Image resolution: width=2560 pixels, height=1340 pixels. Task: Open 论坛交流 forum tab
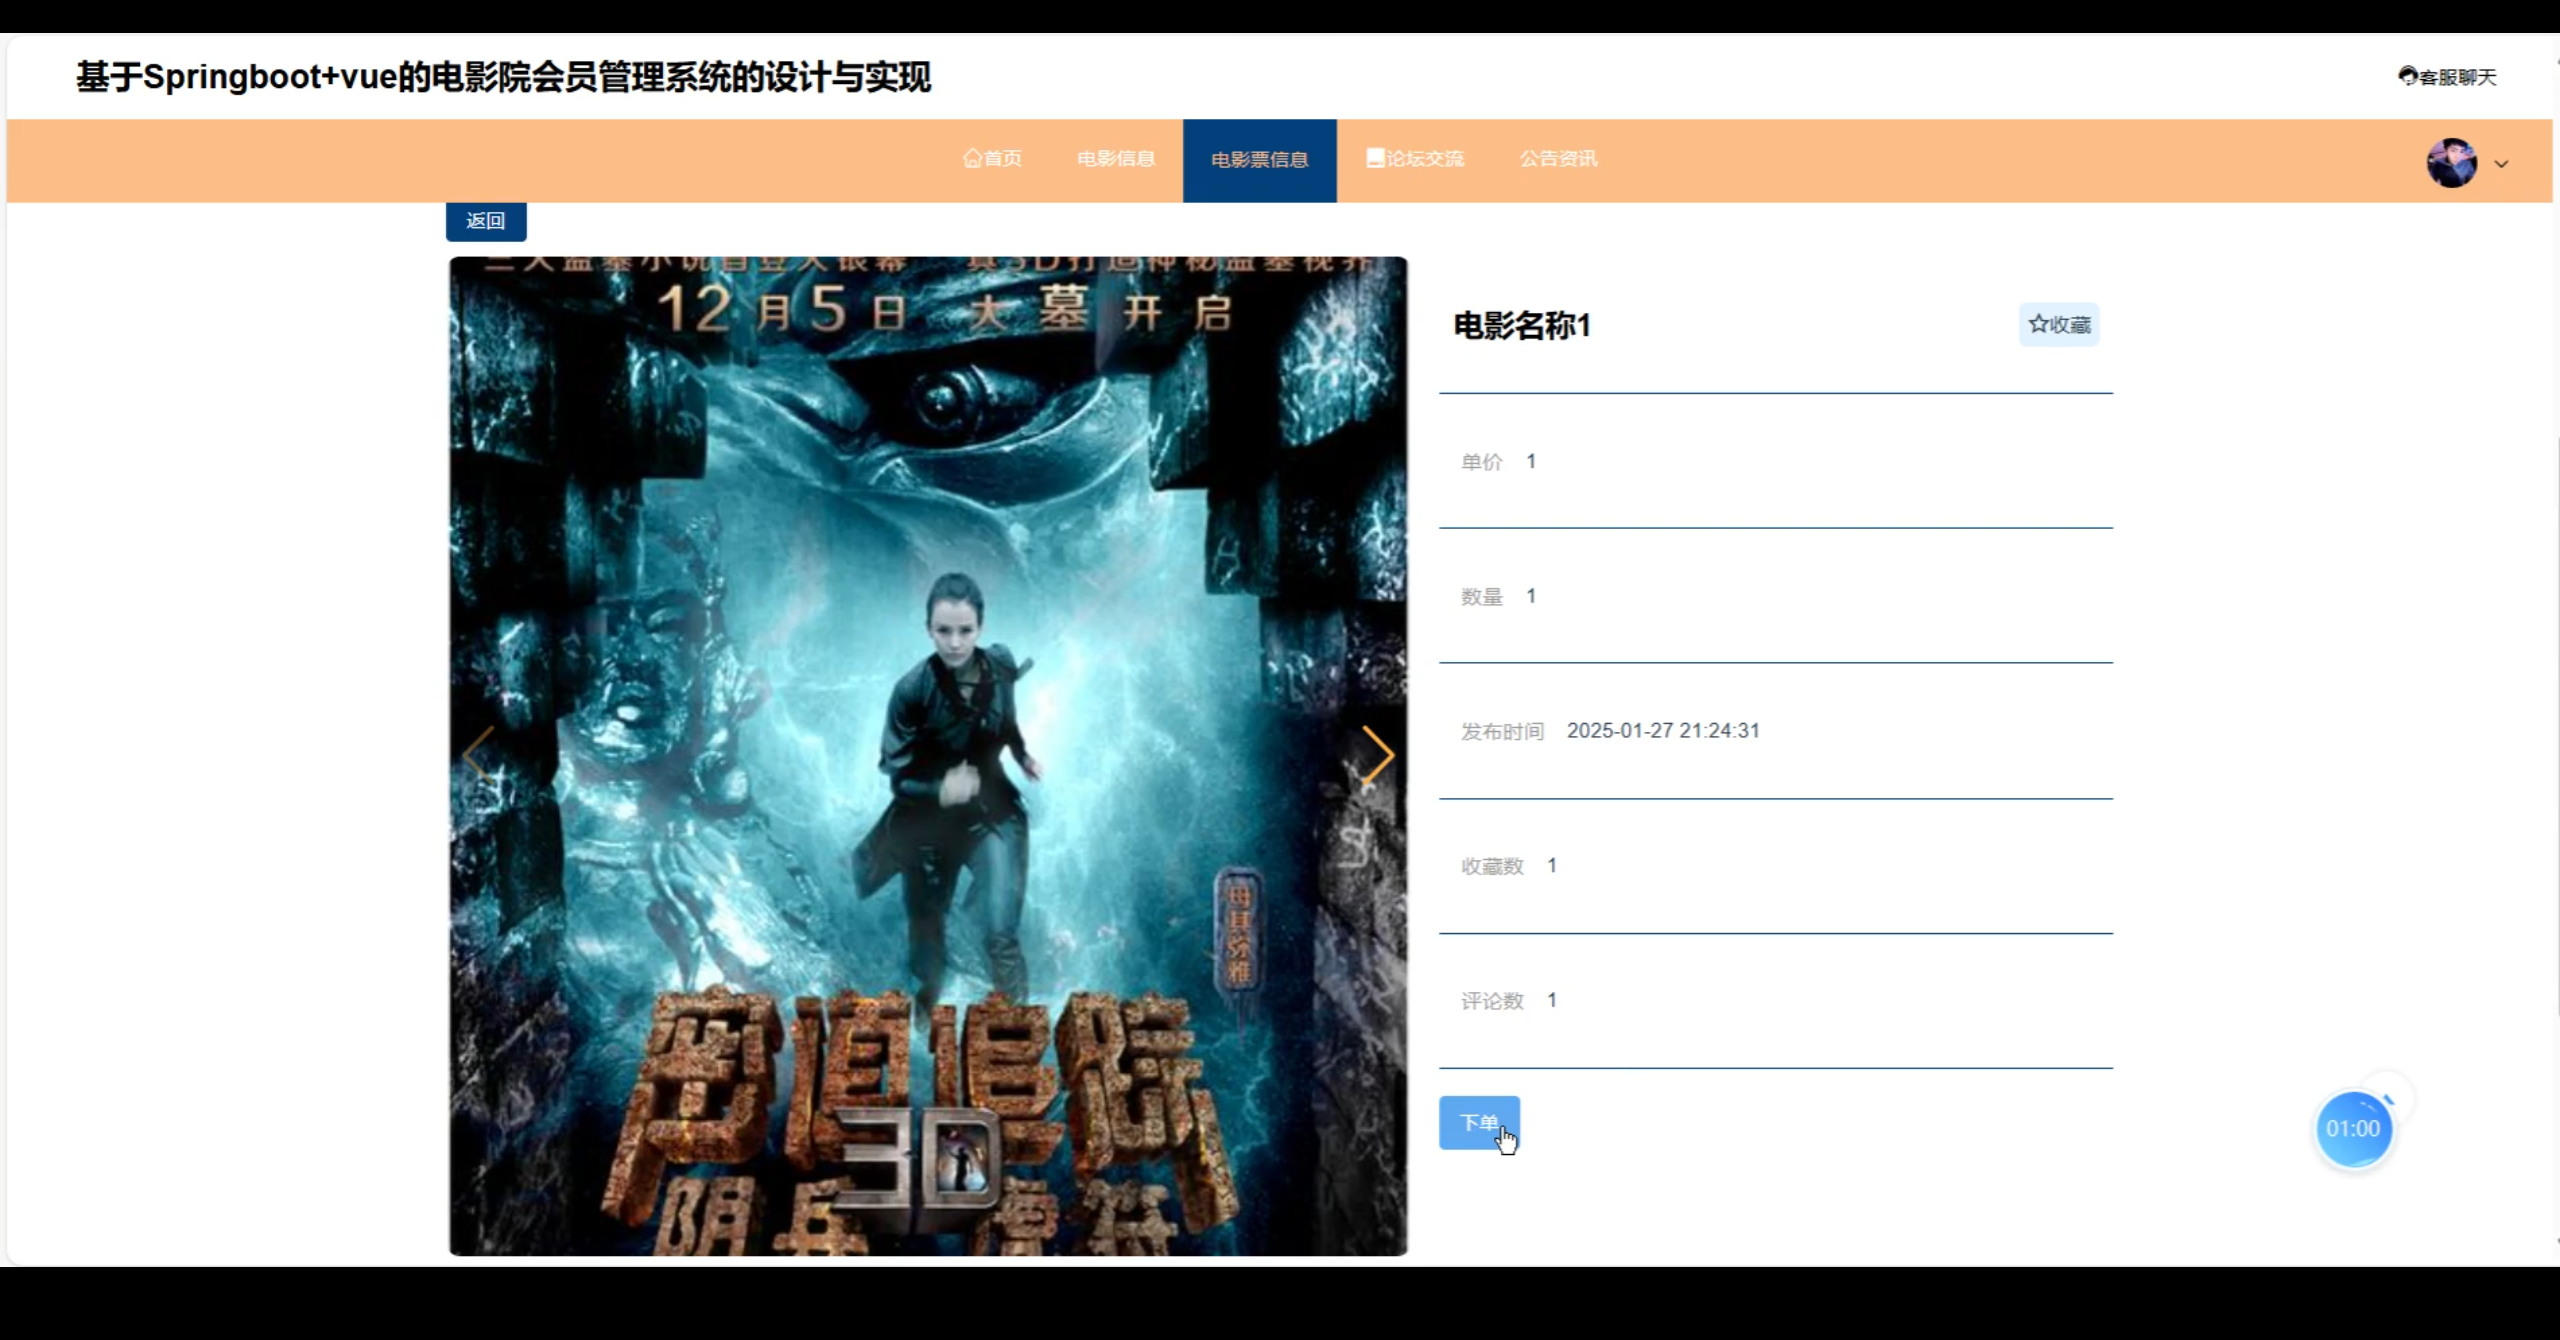click(1415, 159)
